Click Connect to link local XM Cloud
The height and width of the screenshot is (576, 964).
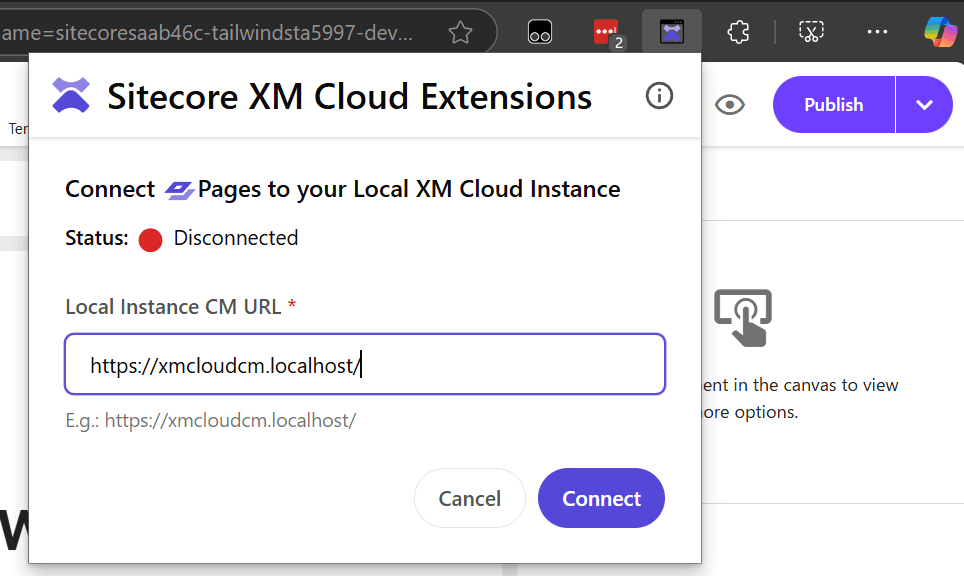[x=601, y=498]
